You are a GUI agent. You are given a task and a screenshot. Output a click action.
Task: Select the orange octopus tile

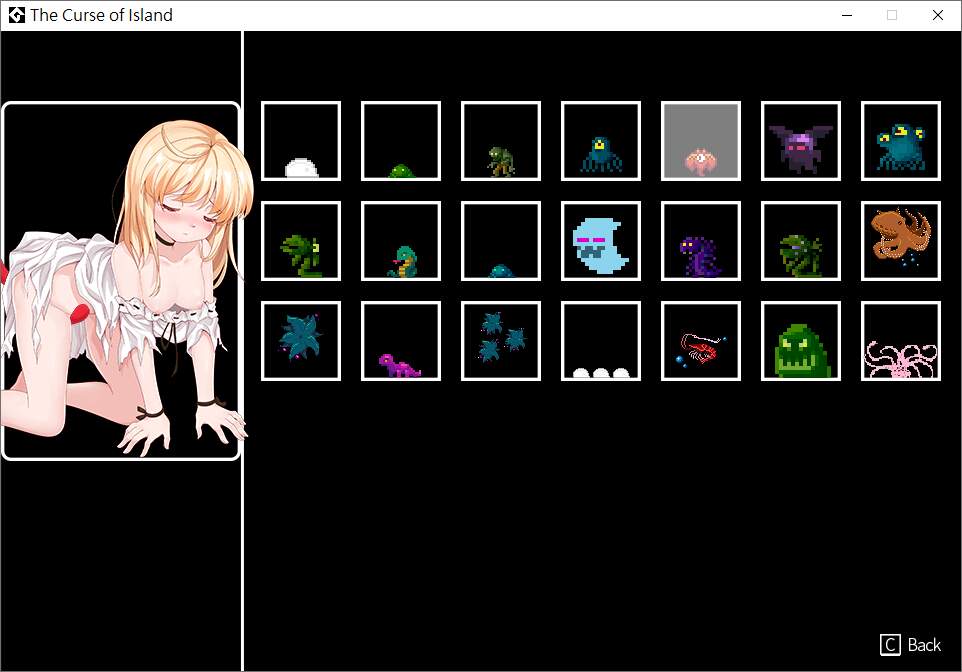(901, 241)
